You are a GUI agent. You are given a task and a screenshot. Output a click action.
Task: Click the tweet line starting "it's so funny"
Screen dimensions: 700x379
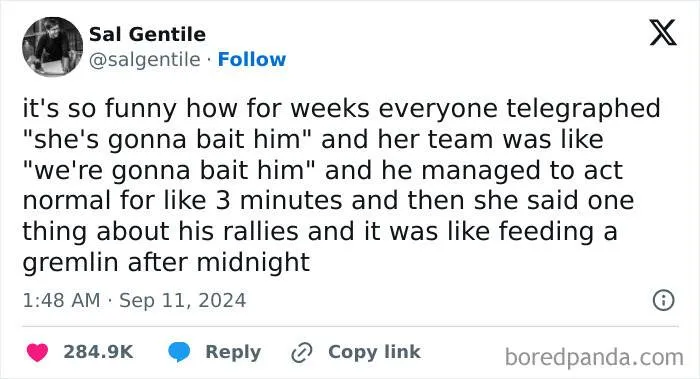pos(342,109)
